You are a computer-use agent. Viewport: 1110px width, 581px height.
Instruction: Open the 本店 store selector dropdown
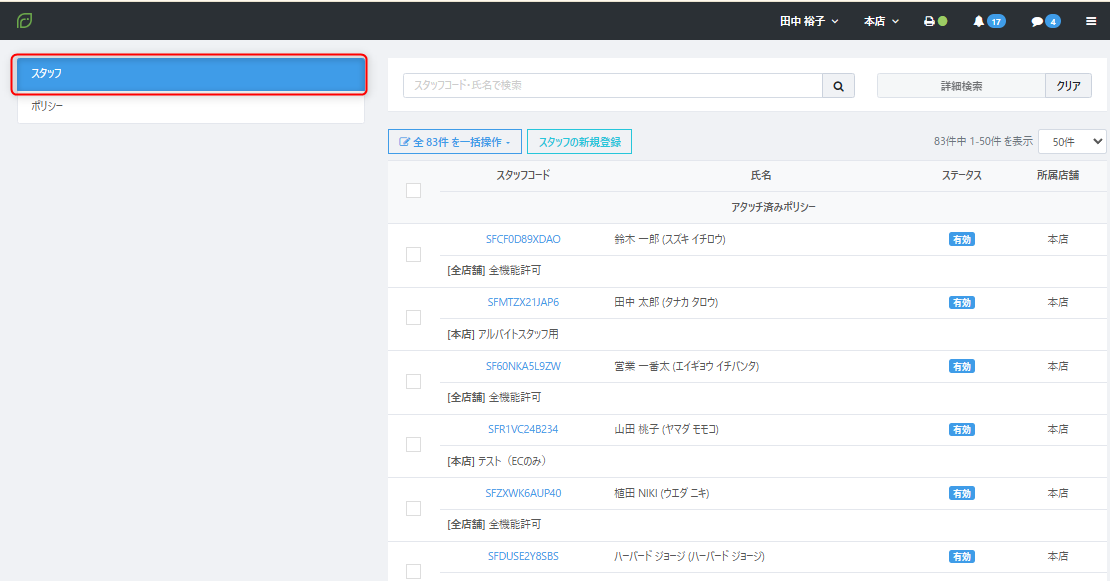[x=881, y=21]
